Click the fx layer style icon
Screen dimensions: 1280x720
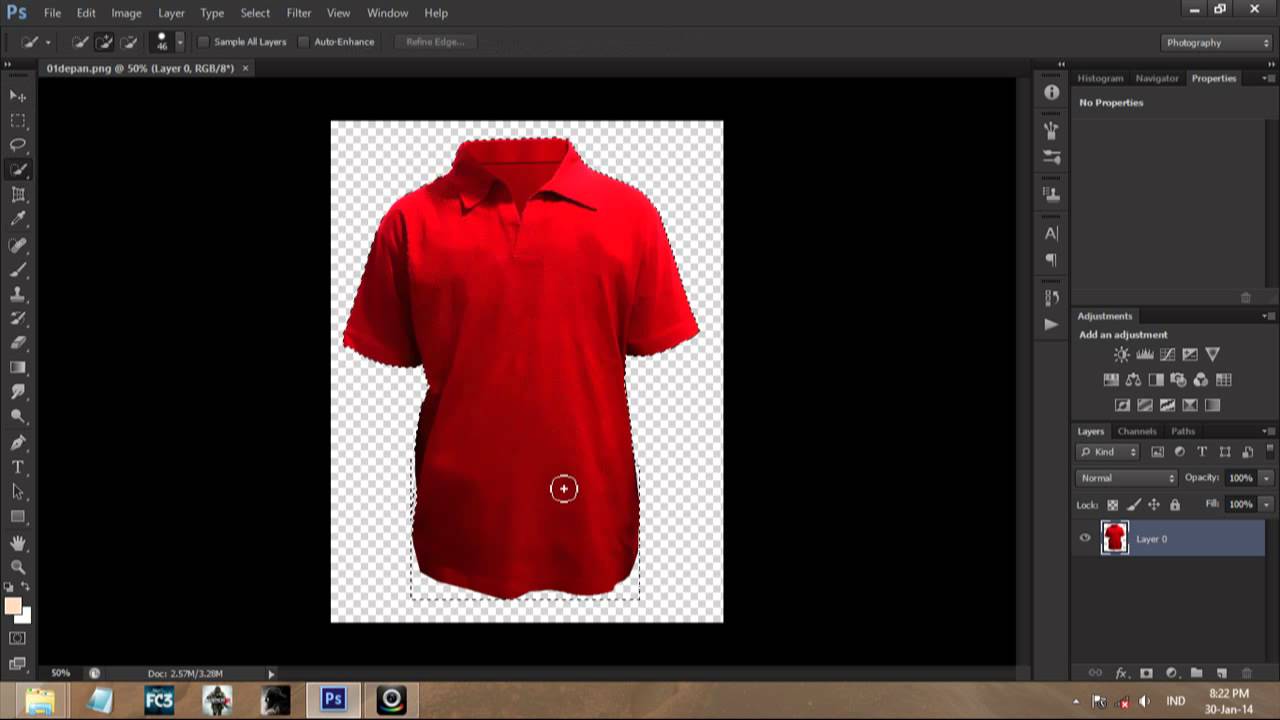pos(1121,674)
